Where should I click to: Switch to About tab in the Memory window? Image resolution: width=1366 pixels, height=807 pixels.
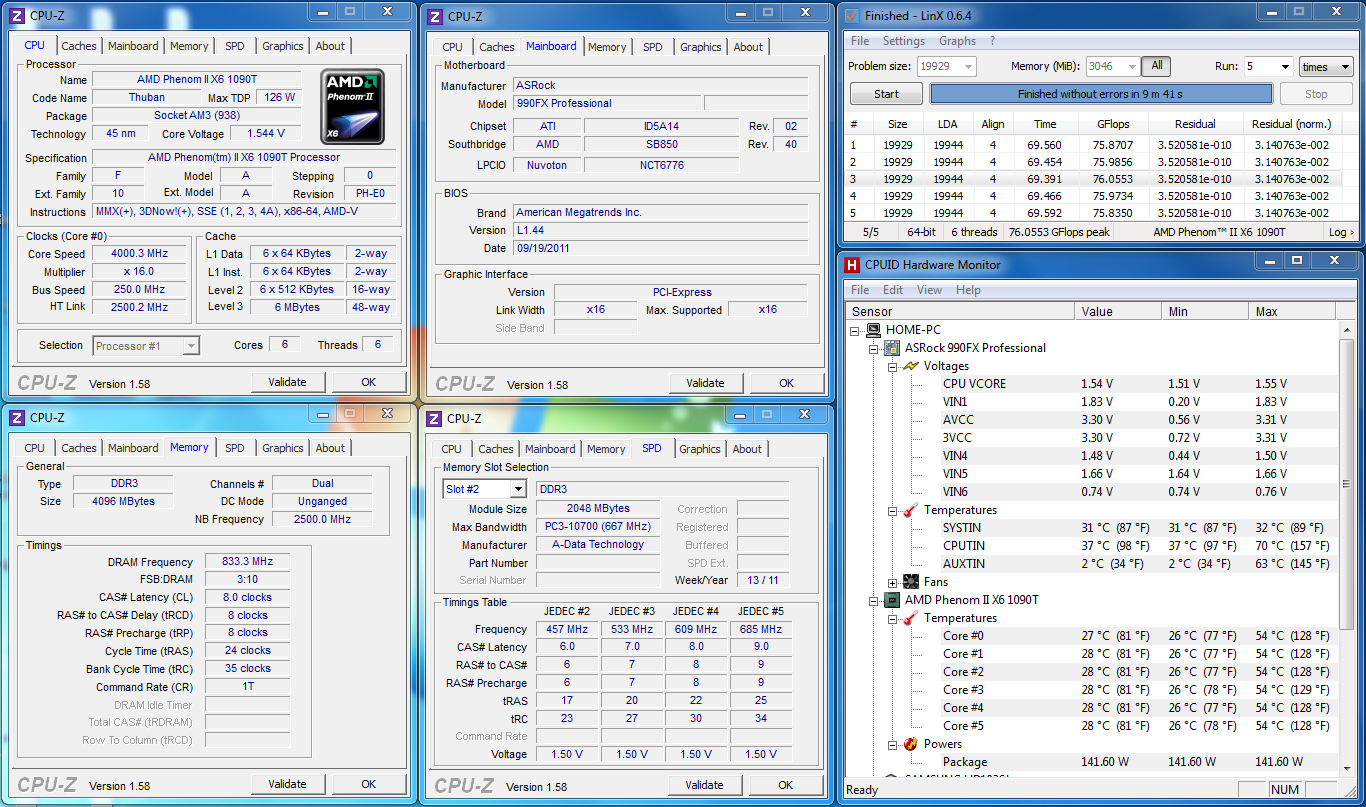330,448
